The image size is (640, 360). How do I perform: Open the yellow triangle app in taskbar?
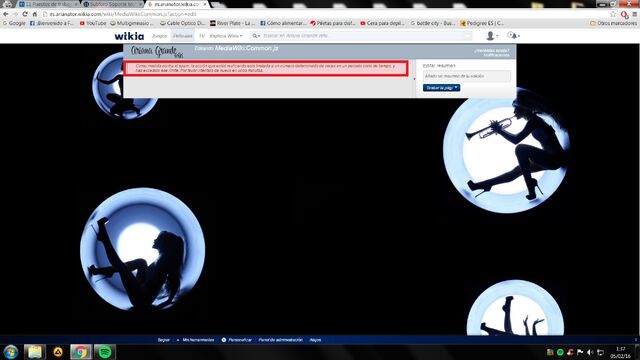pyautogui.click(x=58, y=352)
